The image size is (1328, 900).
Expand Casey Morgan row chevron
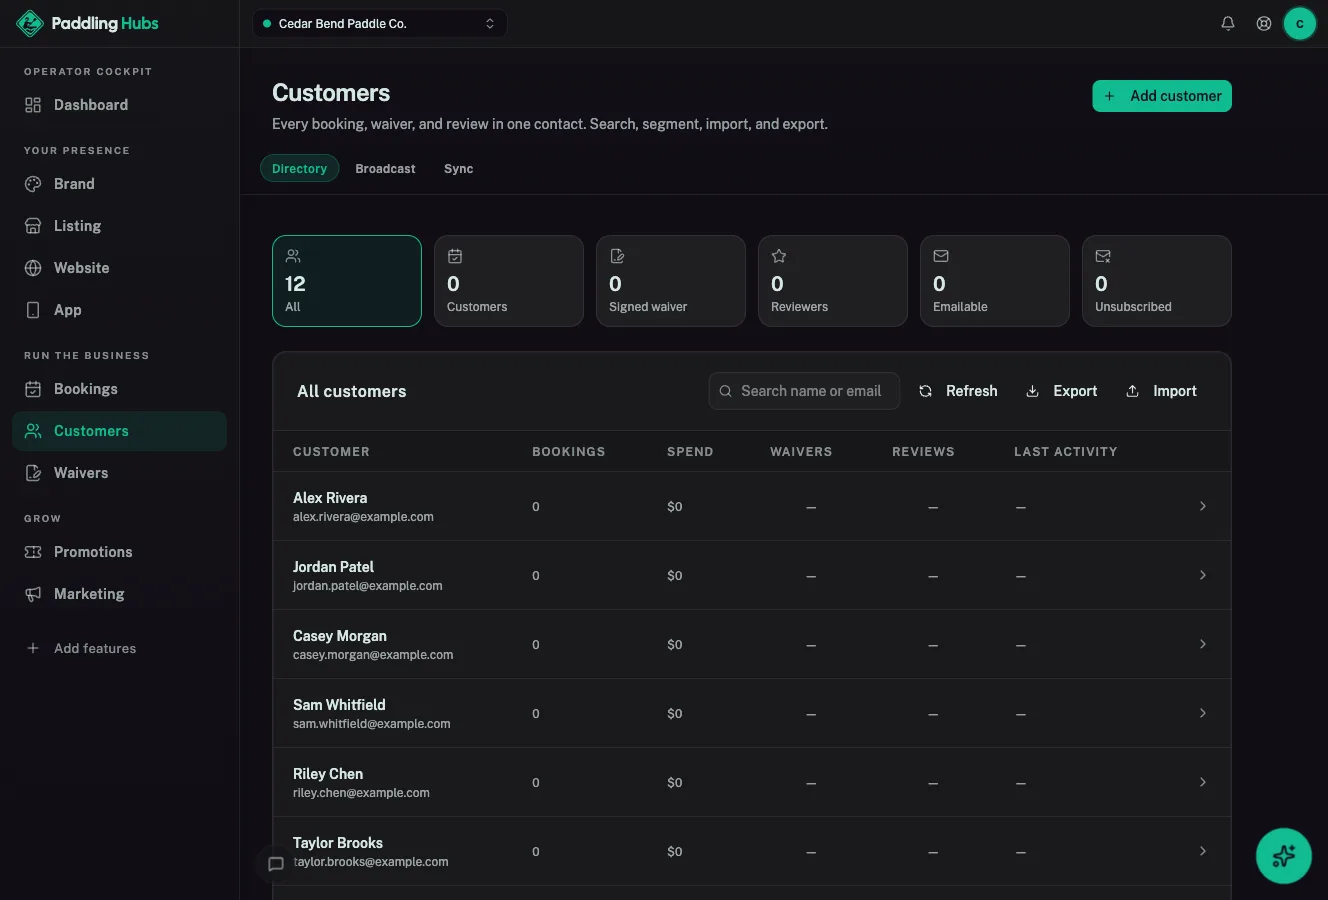pyautogui.click(x=1202, y=644)
